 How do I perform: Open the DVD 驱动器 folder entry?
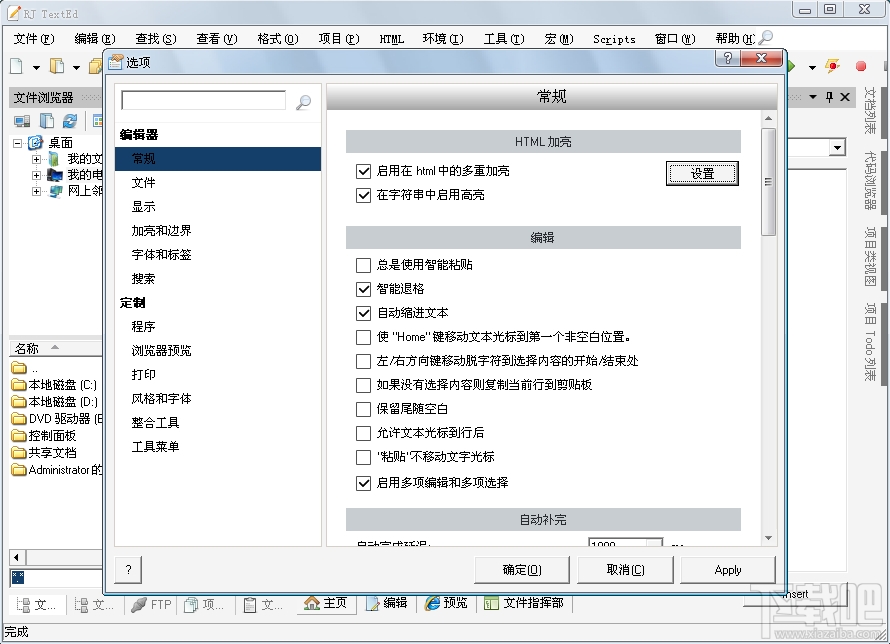pos(57,419)
